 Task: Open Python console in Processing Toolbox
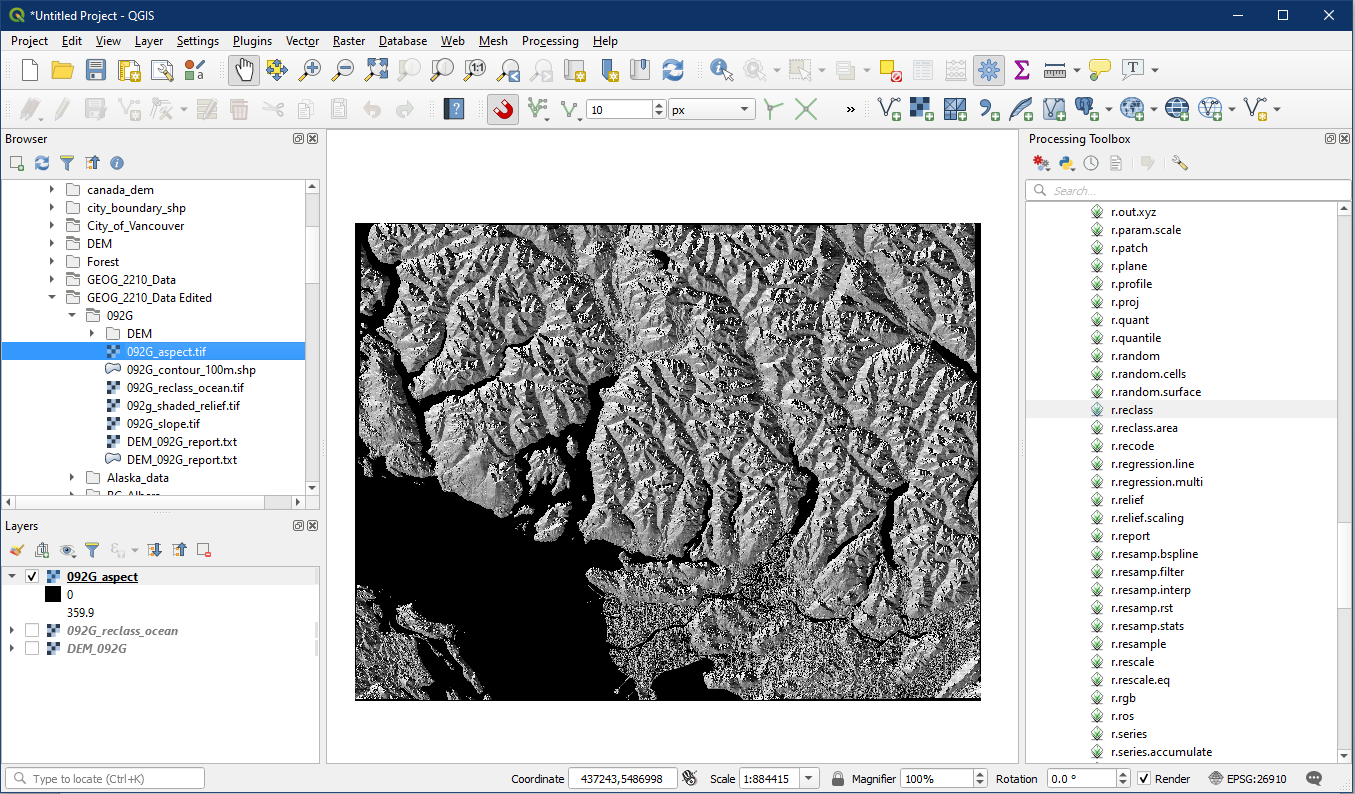[x=1066, y=163]
